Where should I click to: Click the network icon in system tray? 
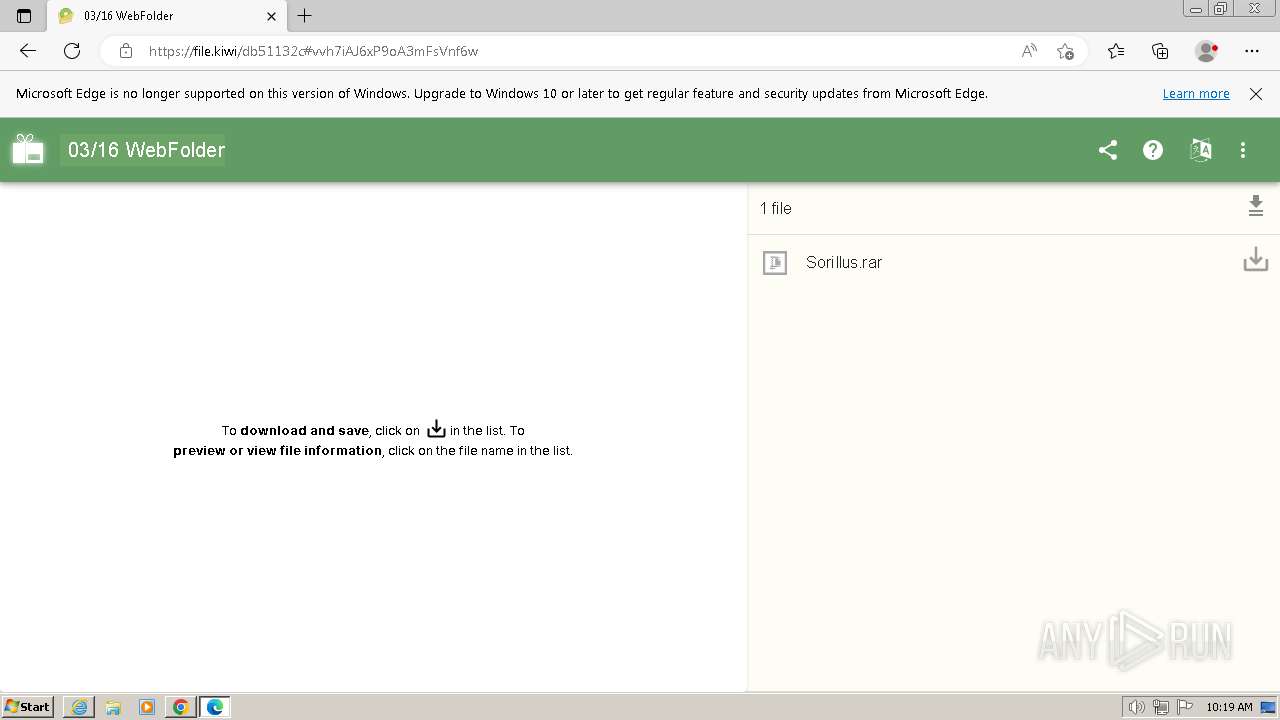tap(1161, 708)
